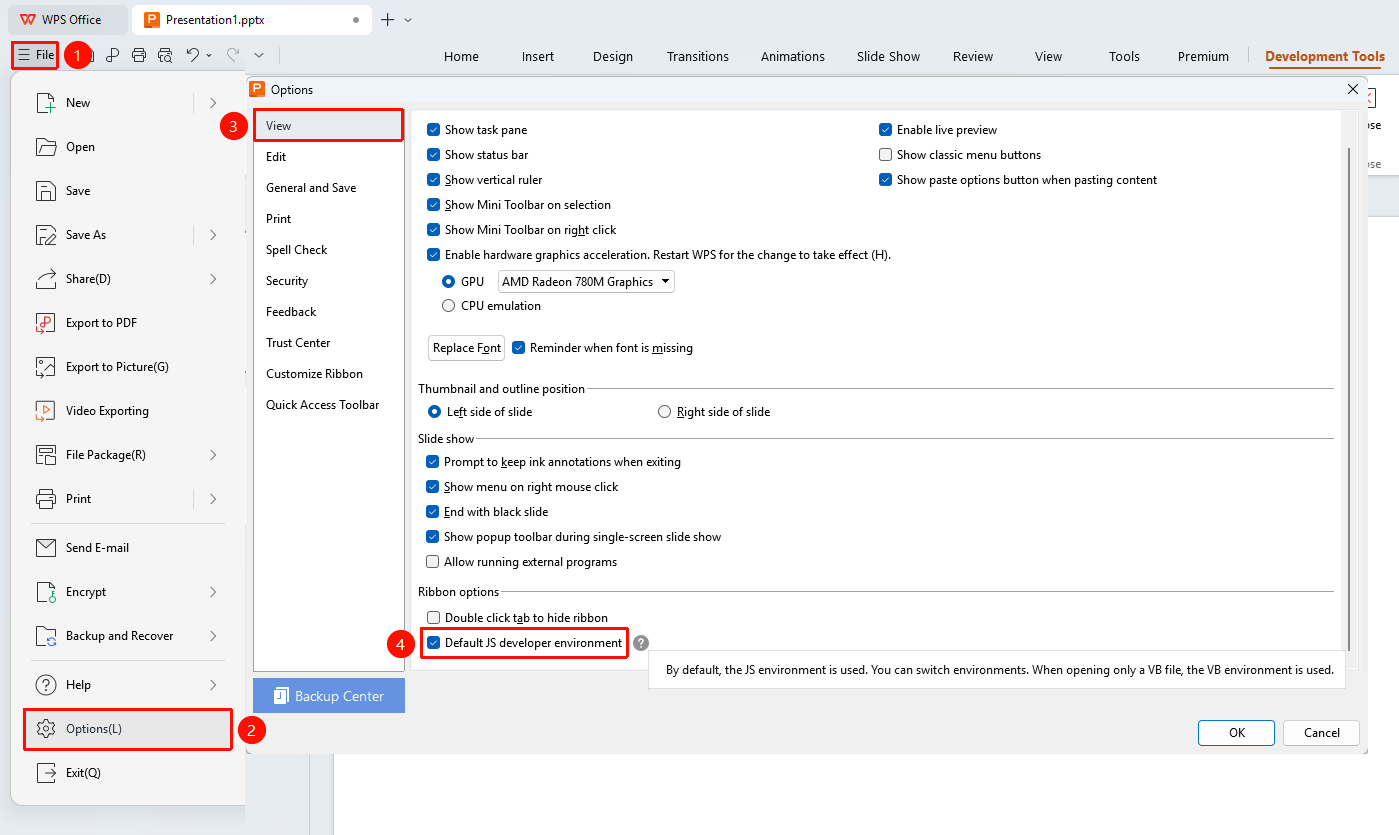Switch to the Edit options category
Image resolution: width=1399 pixels, height=835 pixels.
point(328,157)
